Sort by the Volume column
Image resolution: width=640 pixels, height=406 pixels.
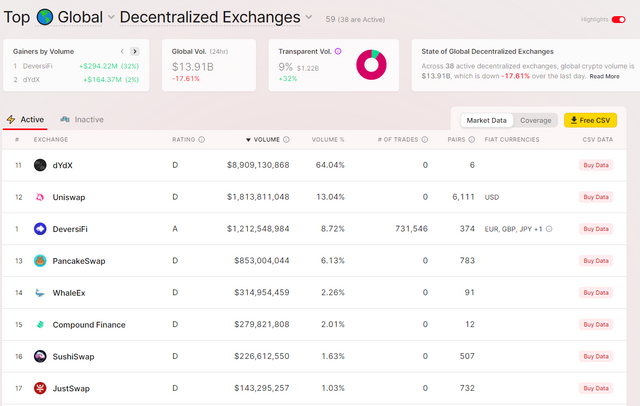point(263,140)
